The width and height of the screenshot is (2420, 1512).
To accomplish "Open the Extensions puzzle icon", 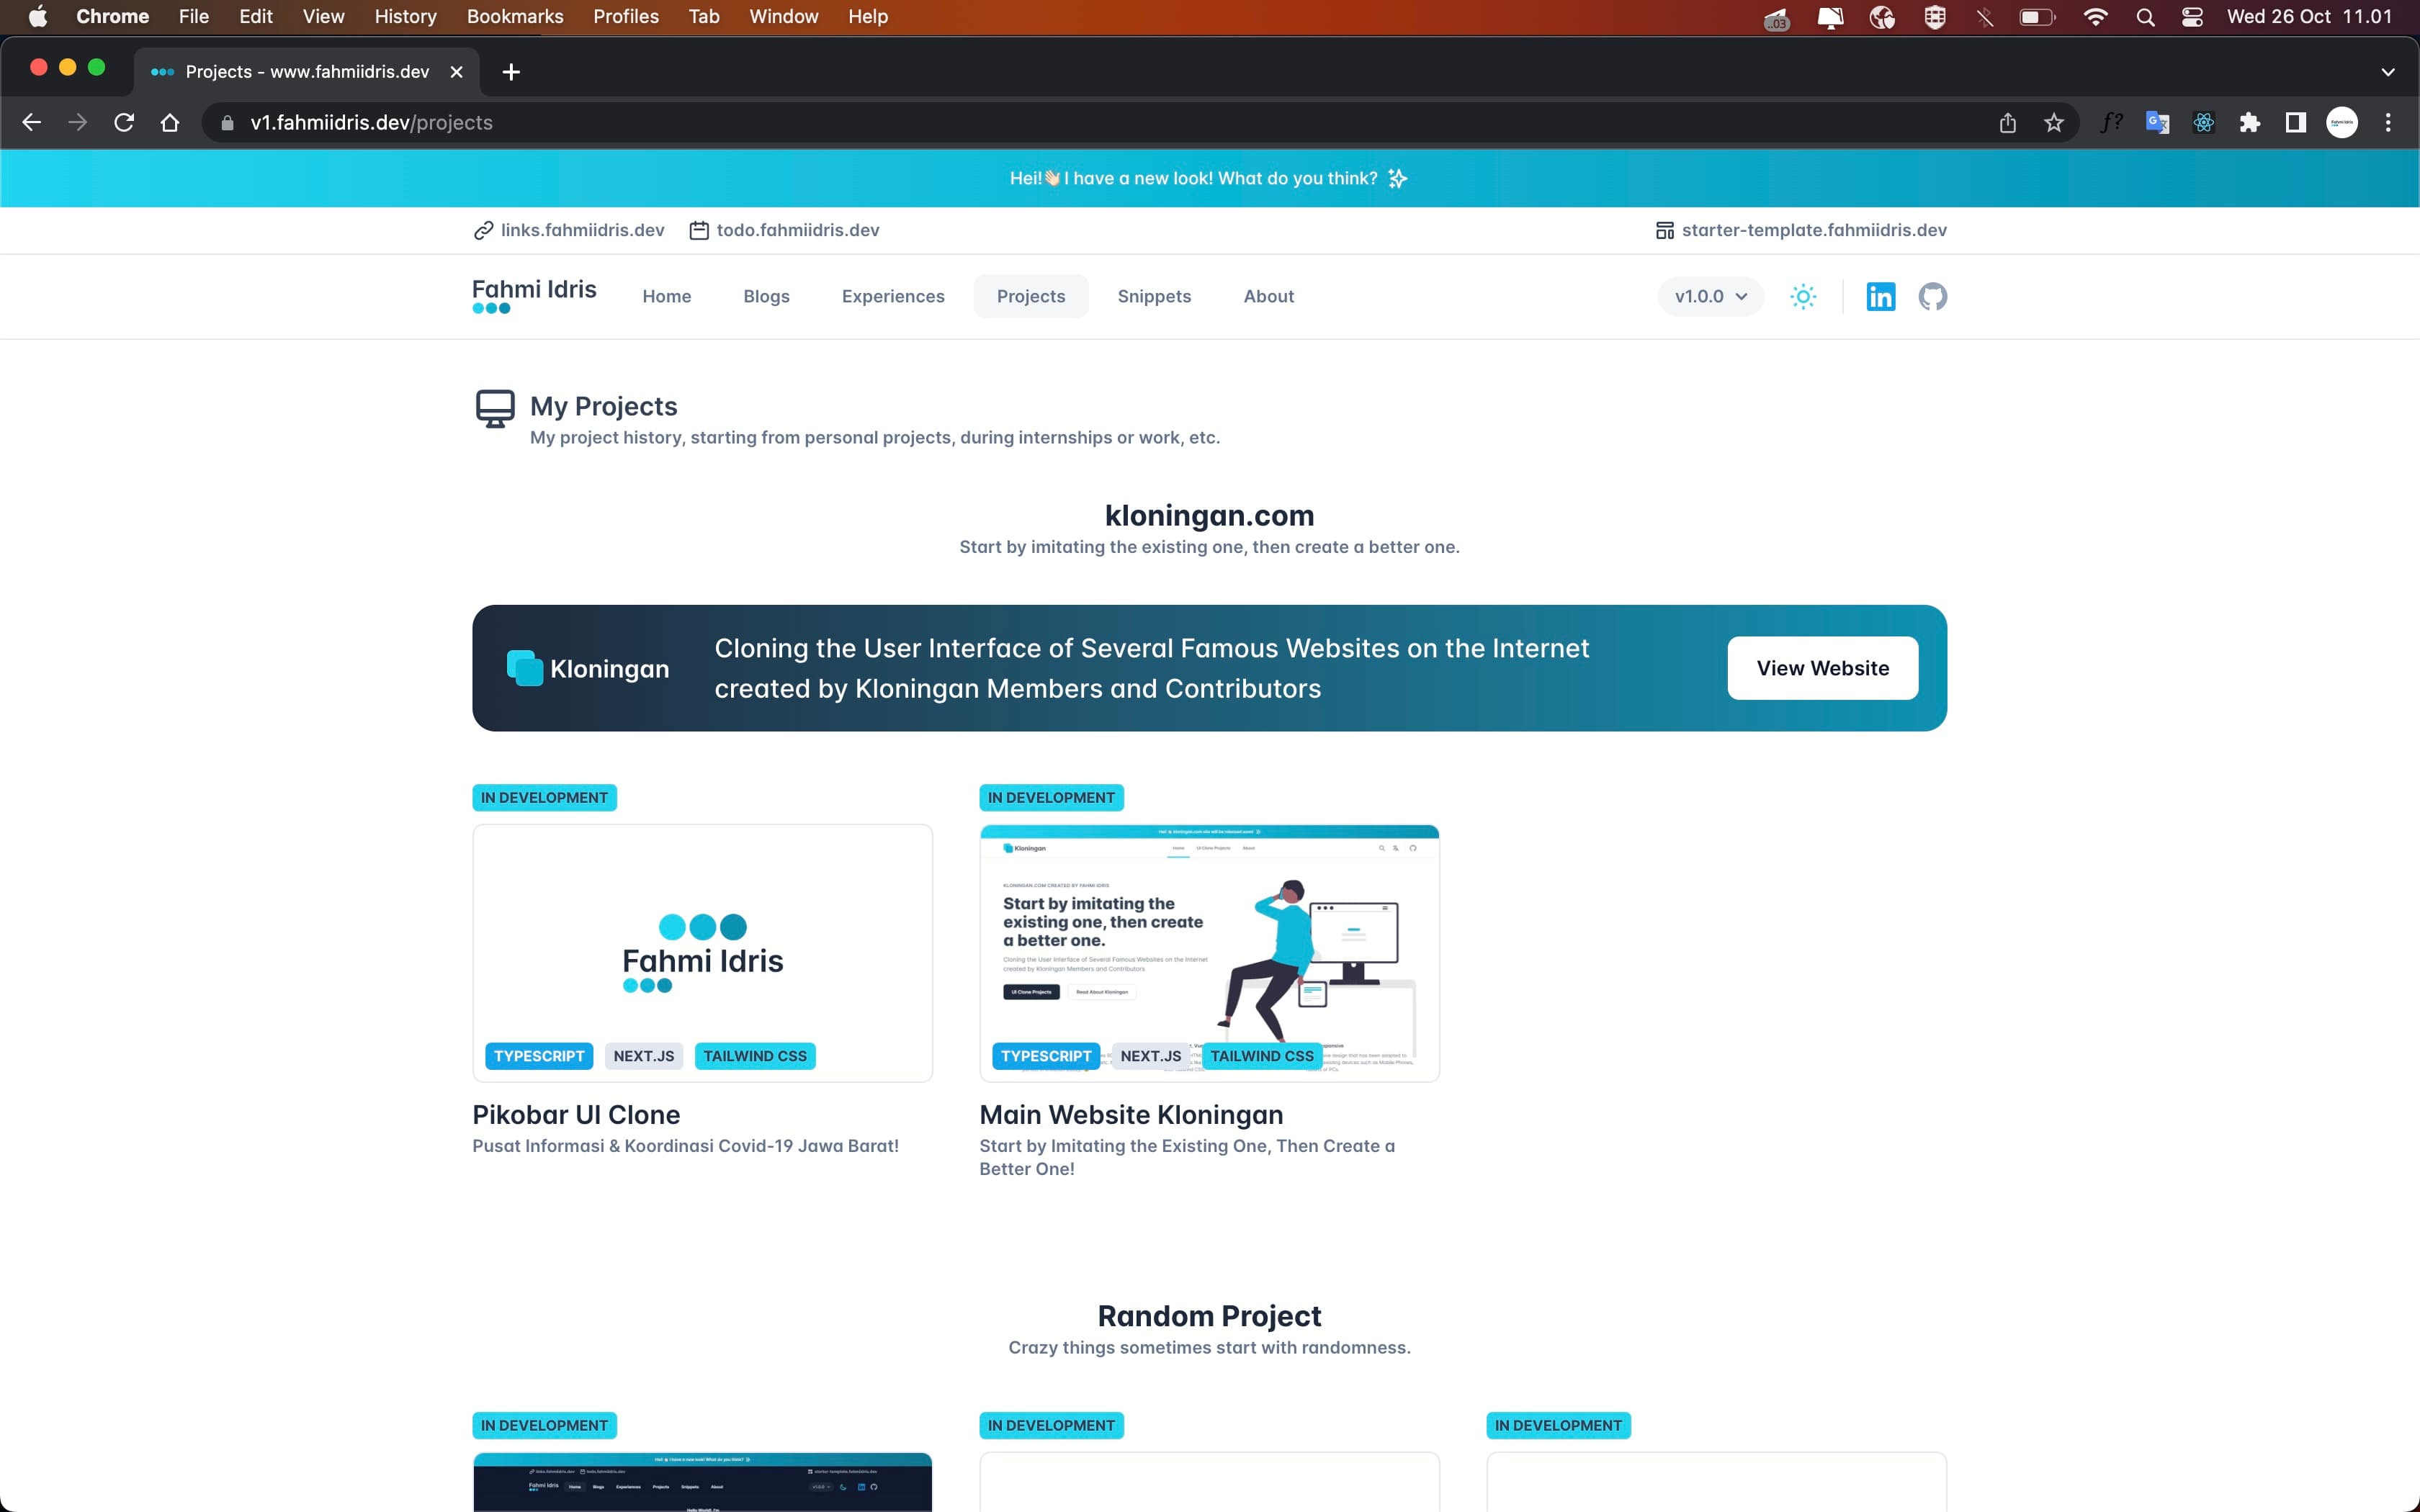I will pyautogui.click(x=2249, y=123).
